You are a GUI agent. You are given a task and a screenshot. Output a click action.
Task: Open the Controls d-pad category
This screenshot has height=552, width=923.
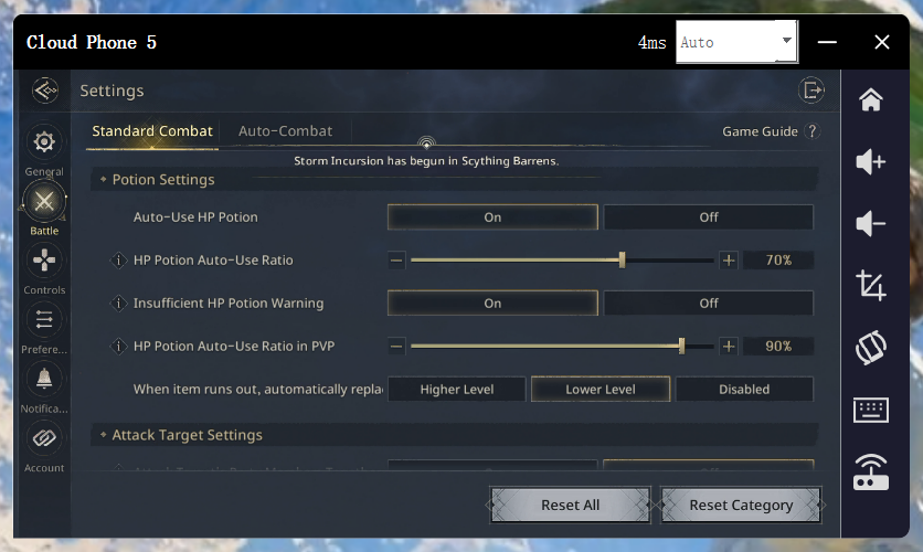pos(44,260)
